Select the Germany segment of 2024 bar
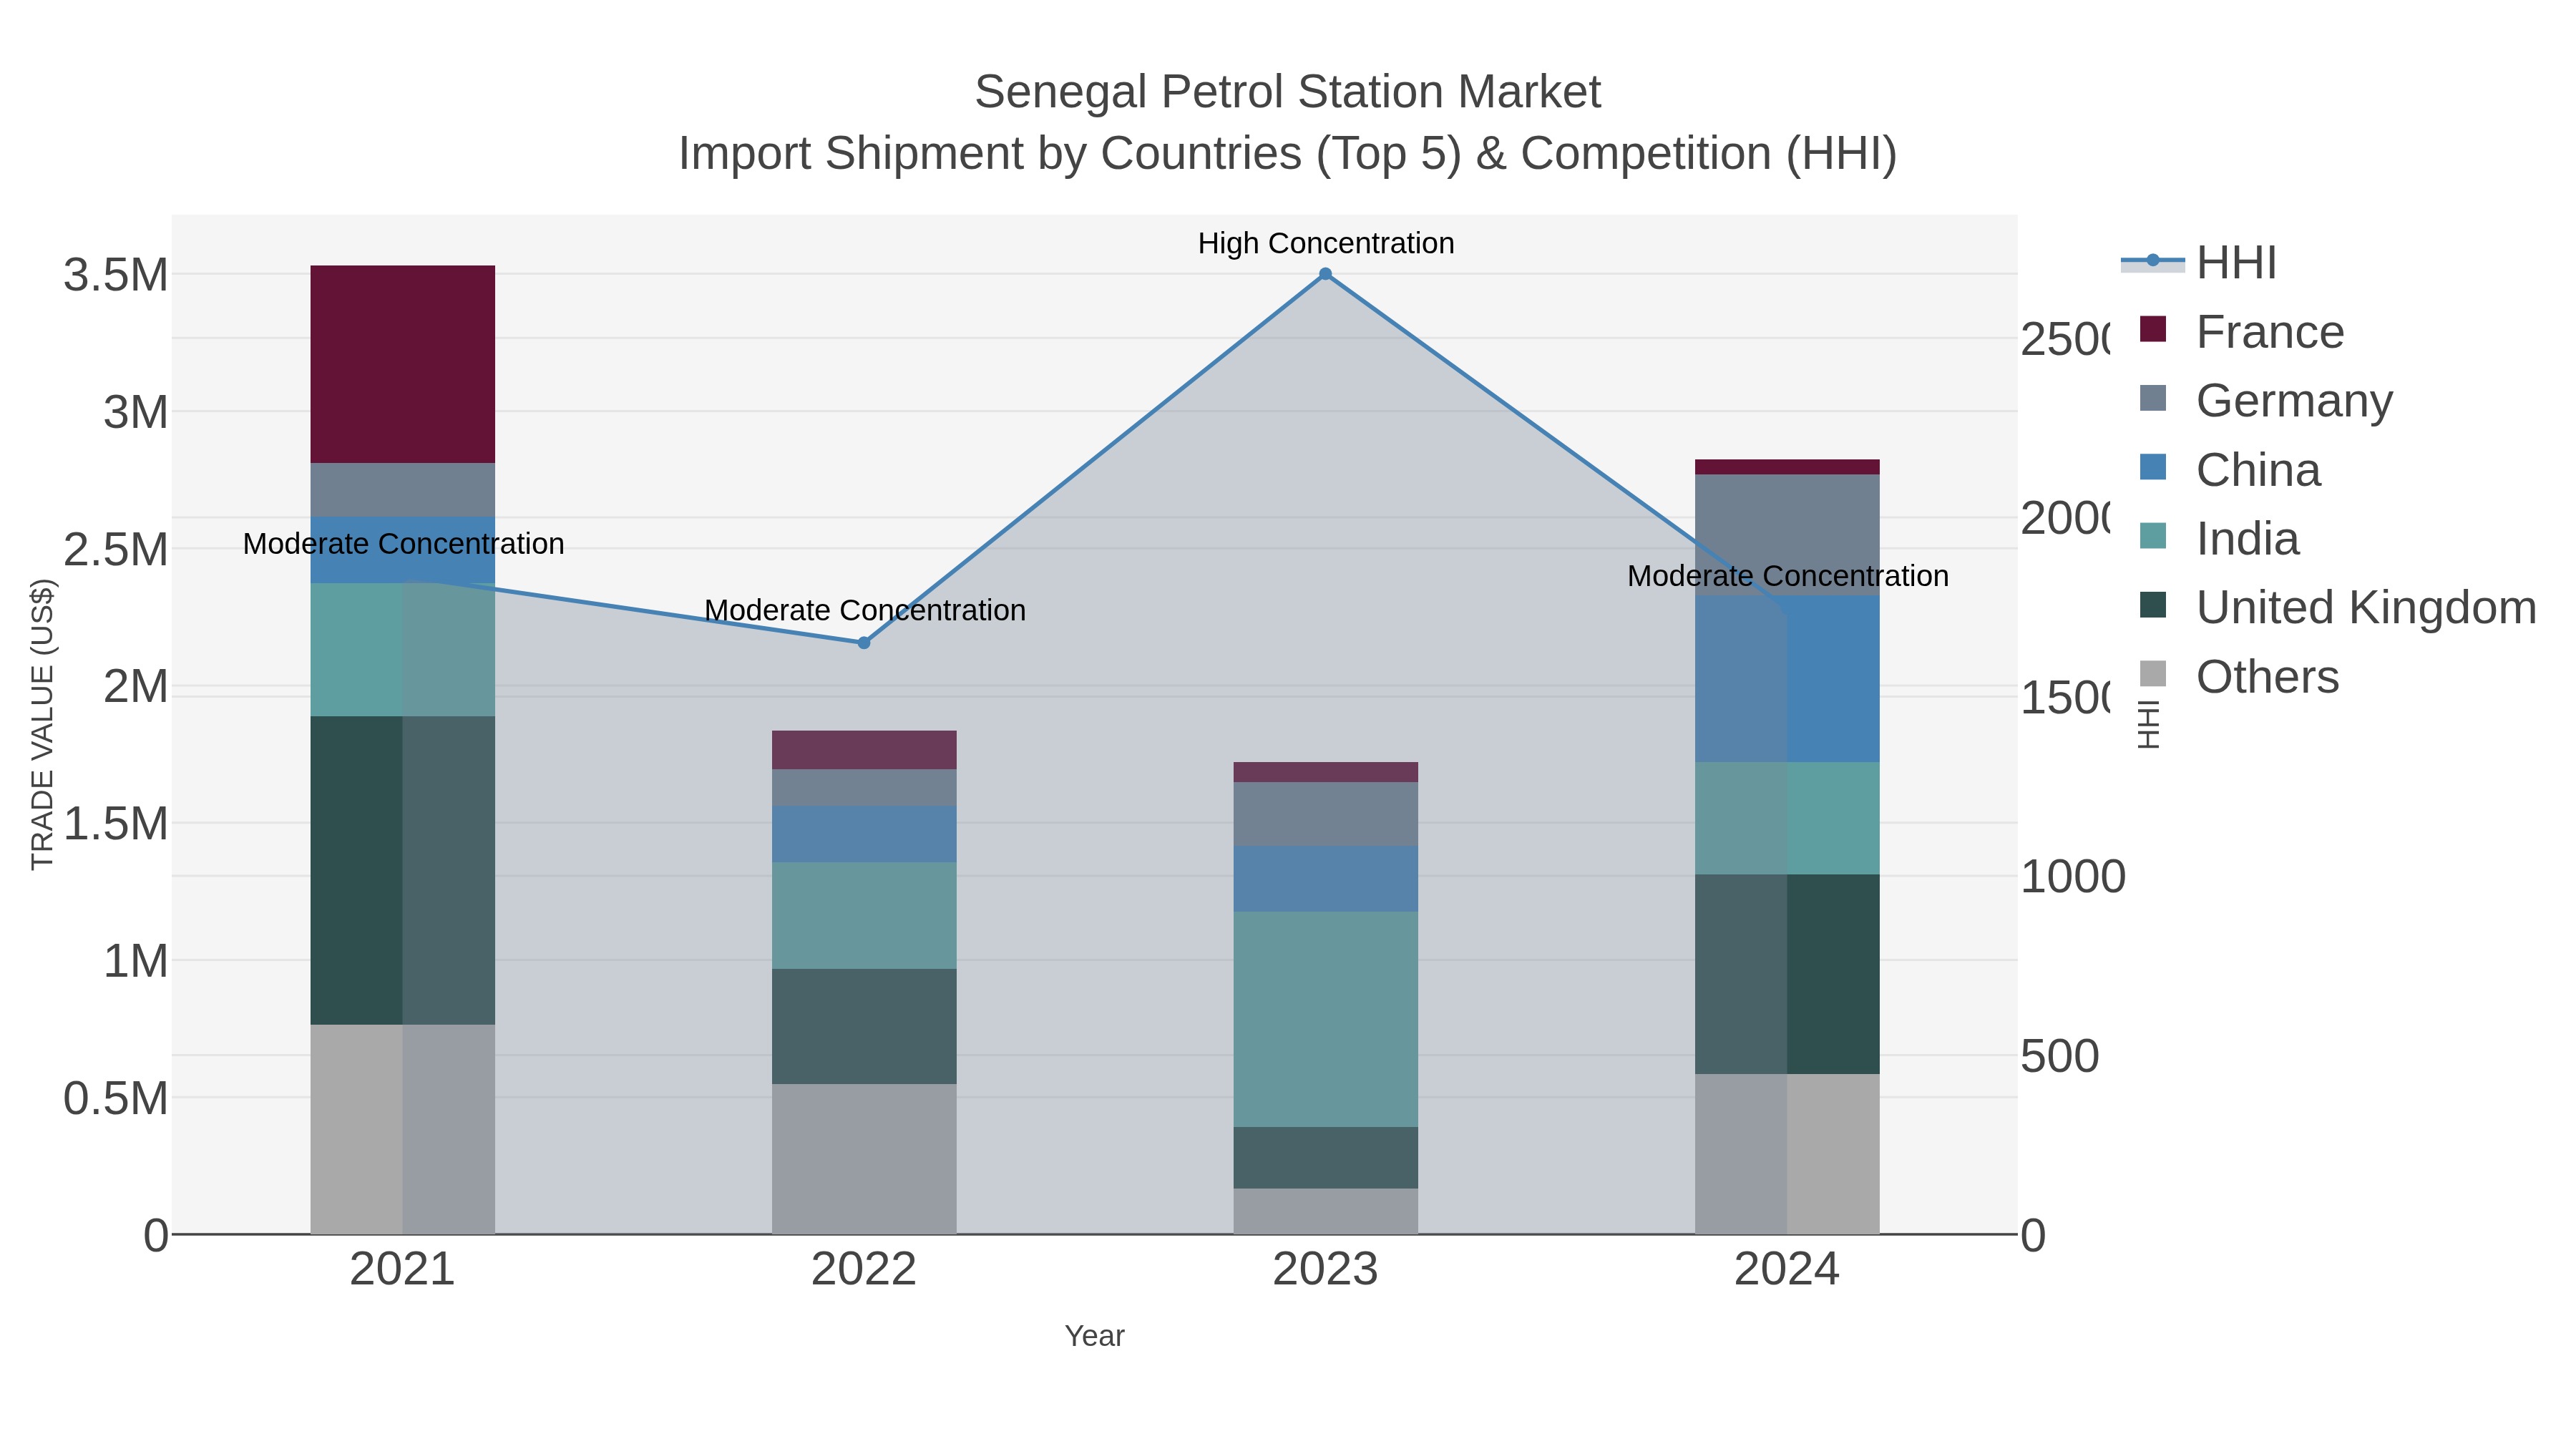Image resolution: width=2576 pixels, height=1449 pixels. coord(1787,535)
